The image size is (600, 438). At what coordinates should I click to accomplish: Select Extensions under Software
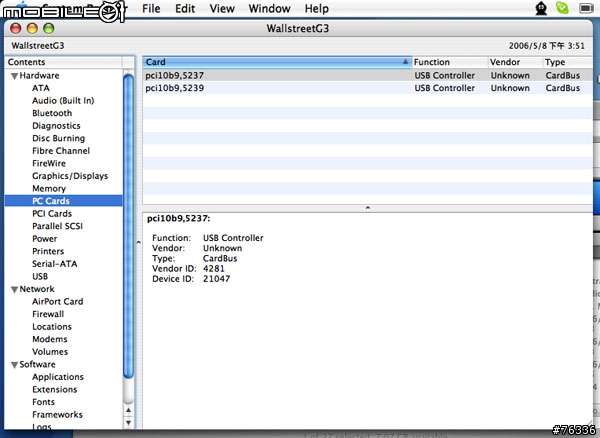coord(55,389)
